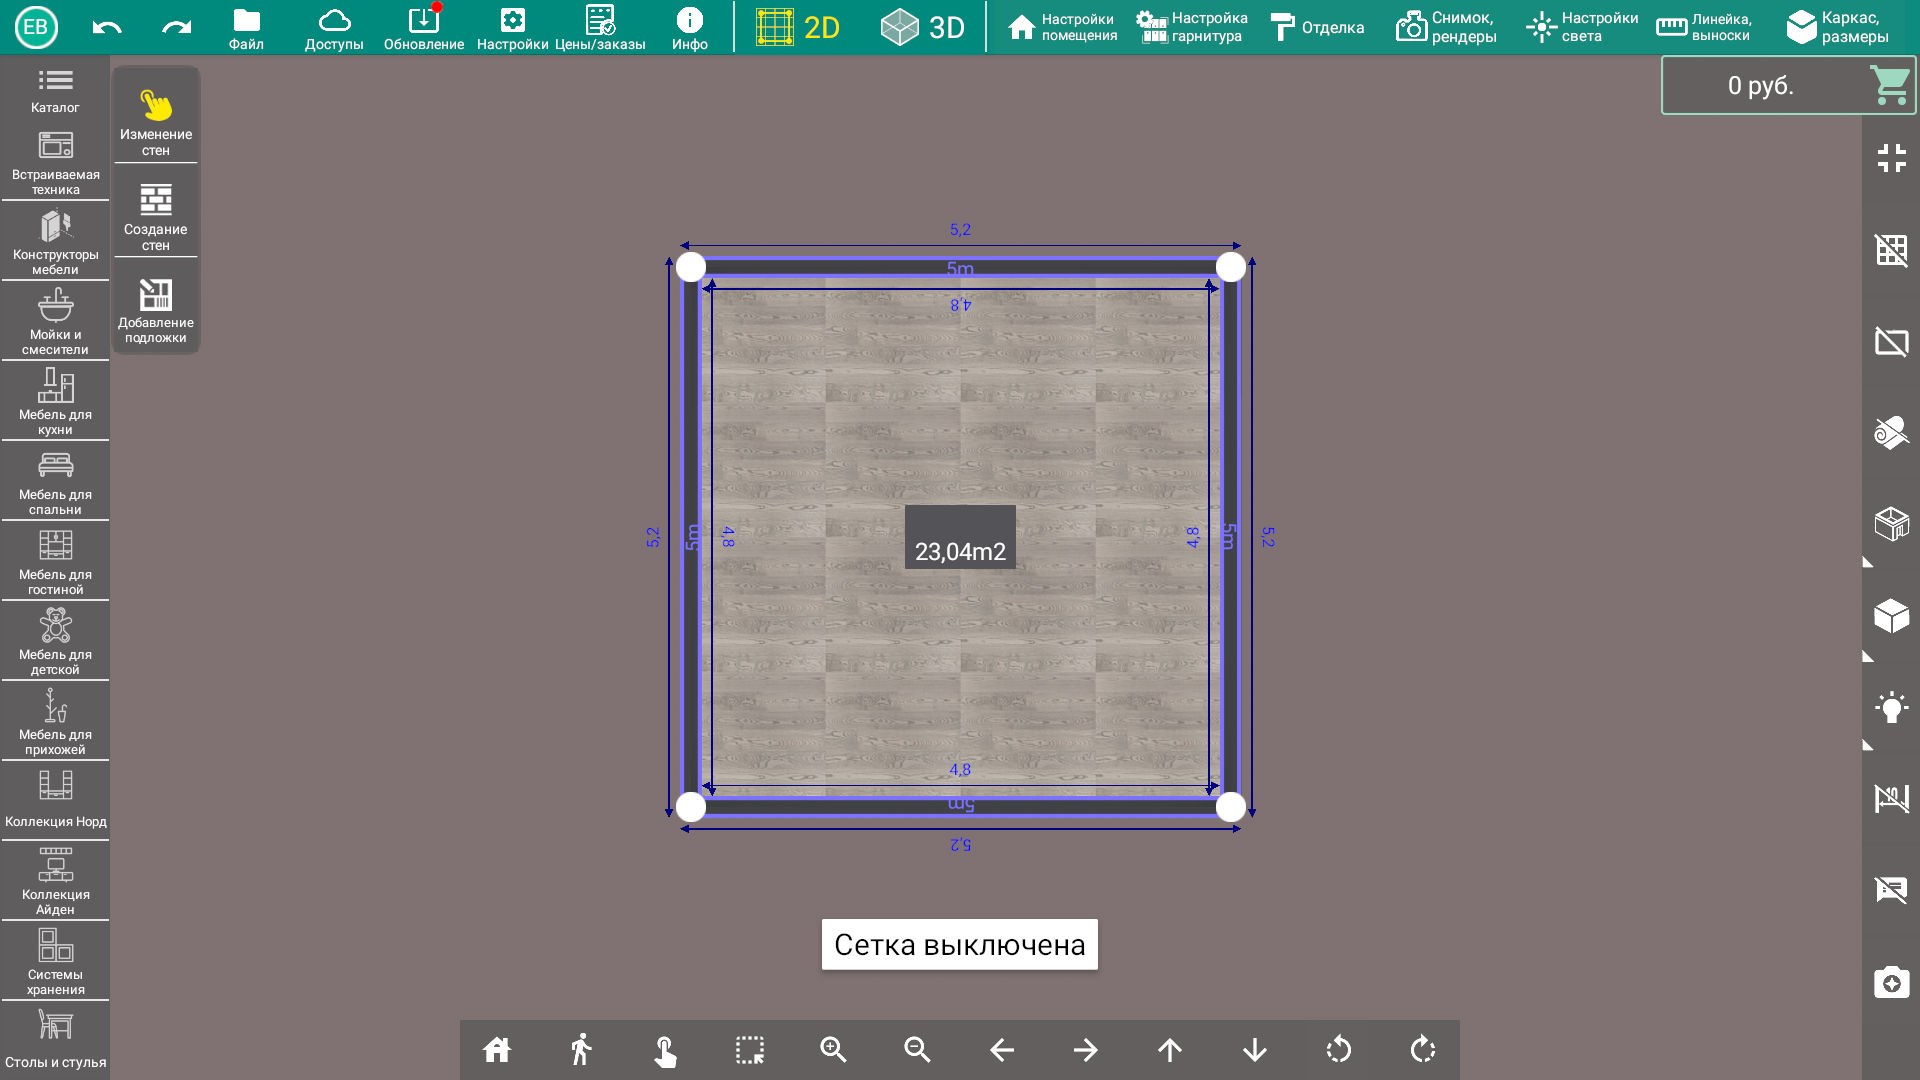Open Мебель для кухни category
Viewport: 1920px width, 1080px height.
[x=55, y=401]
